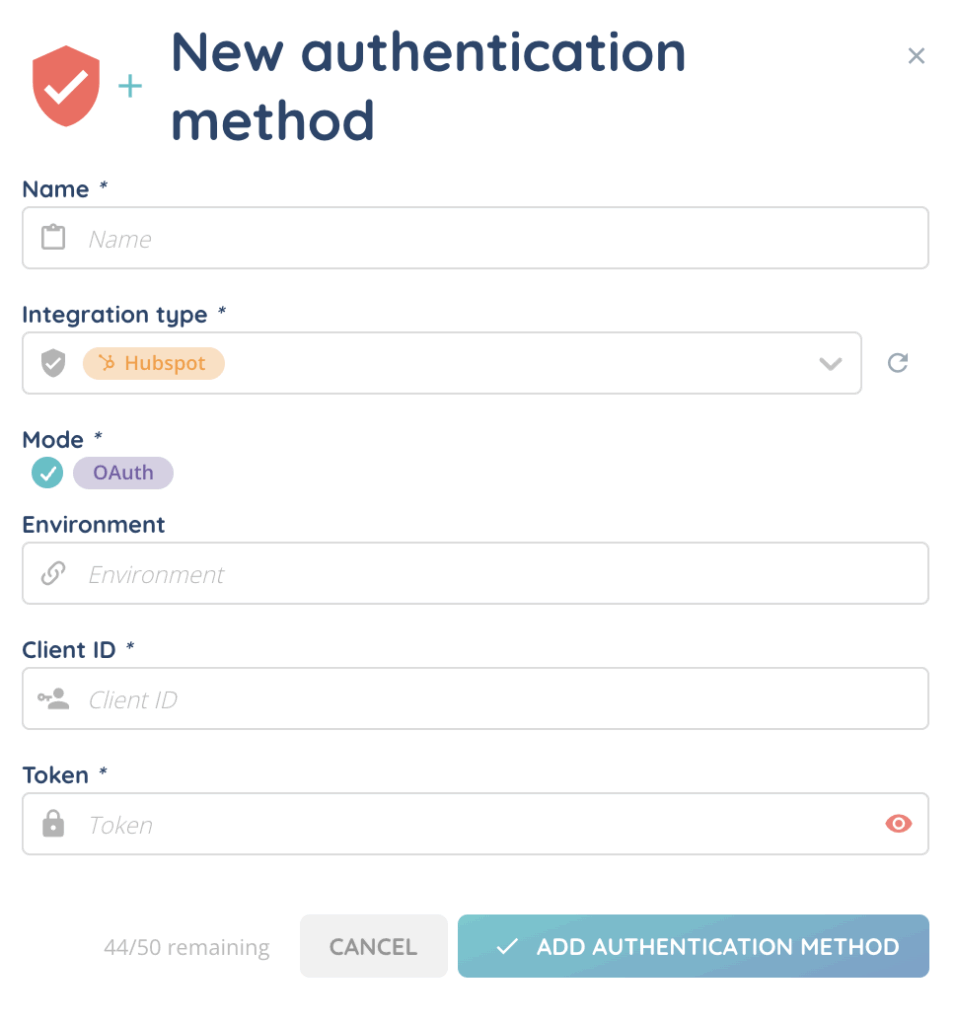The image size is (957, 1024).
Task: Click into the Environment text field
Action: coord(500,574)
